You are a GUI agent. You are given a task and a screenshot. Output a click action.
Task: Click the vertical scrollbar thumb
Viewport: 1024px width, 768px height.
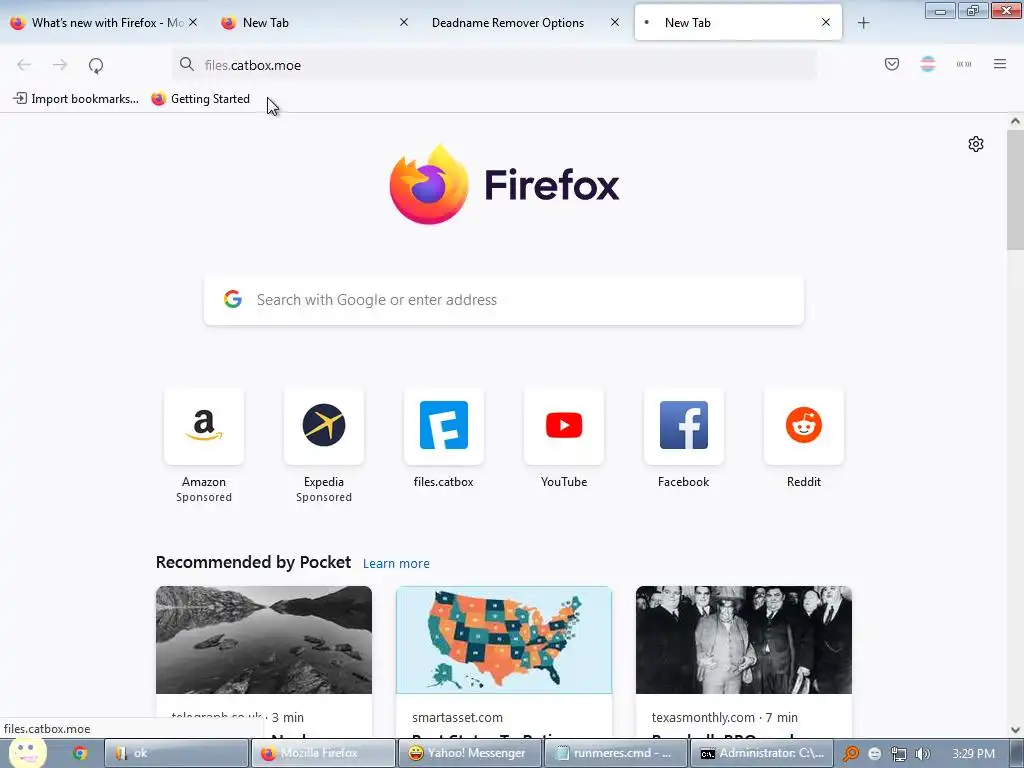point(1015,189)
